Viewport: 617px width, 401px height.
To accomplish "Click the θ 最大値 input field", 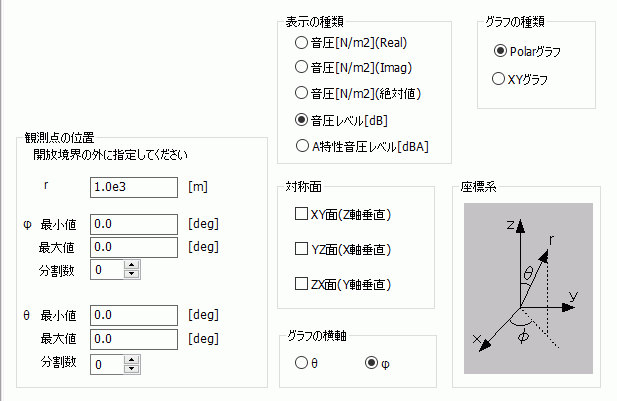I will pyautogui.click(x=134, y=338).
